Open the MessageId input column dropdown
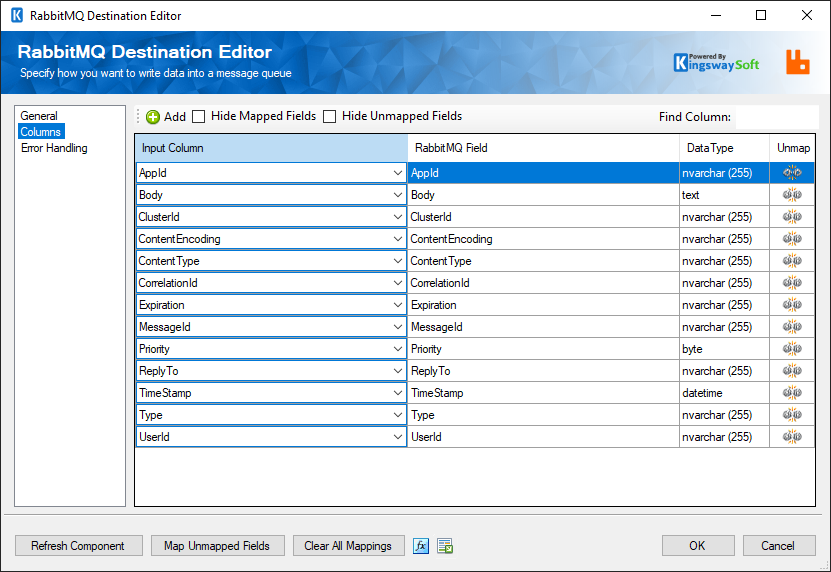Image resolution: width=831 pixels, height=572 pixels. pyautogui.click(x=397, y=327)
